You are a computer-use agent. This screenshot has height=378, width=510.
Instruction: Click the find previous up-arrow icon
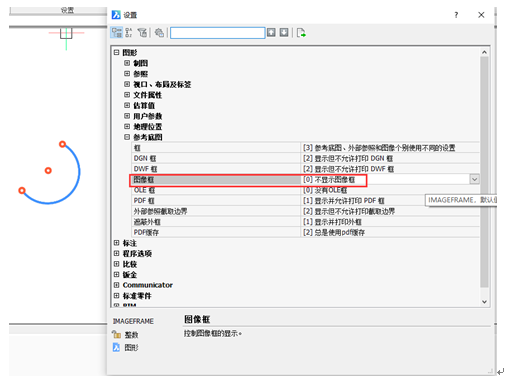tap(271, 32)
